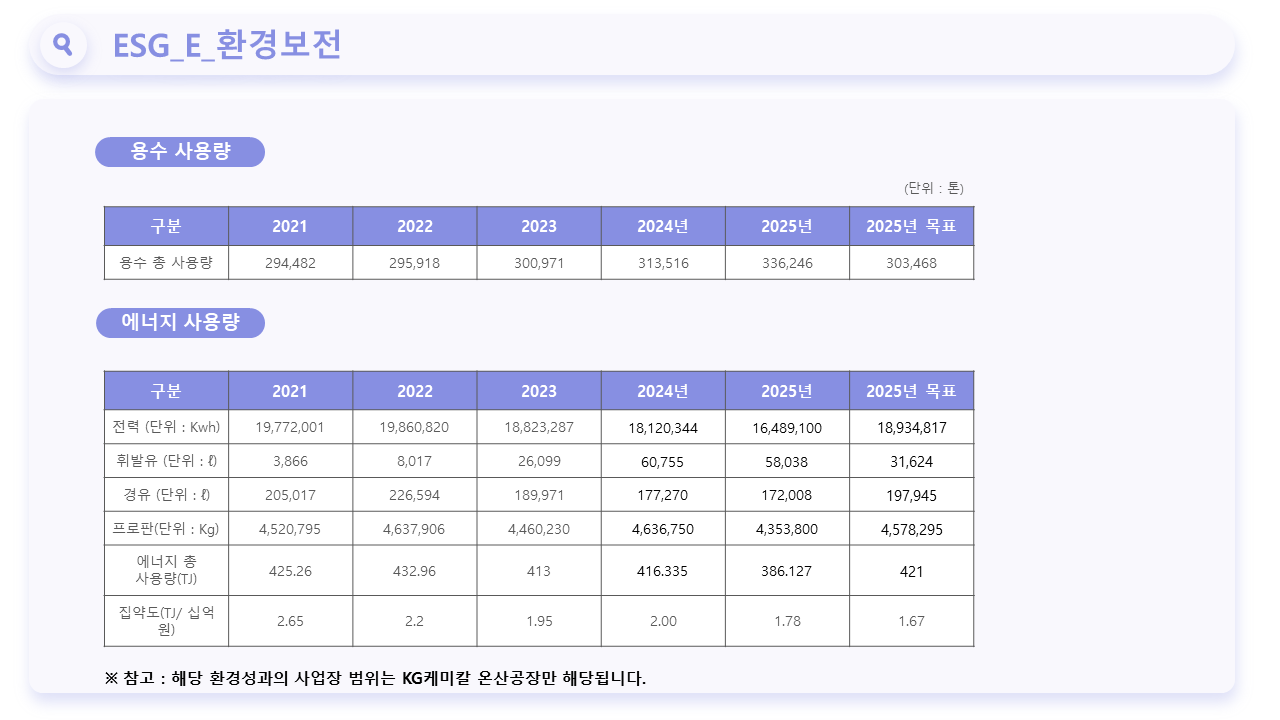
Task: Select gasoline value 60,755
Action: click(x=663, y=462)
